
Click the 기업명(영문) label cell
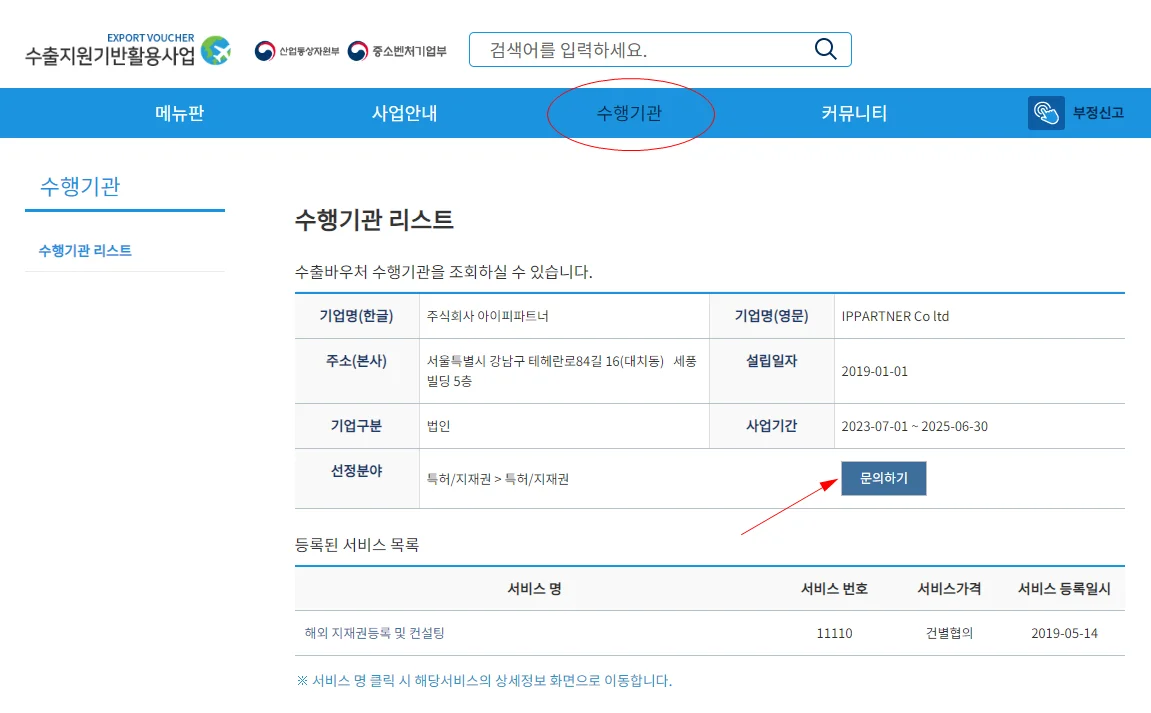coord(771,316)
